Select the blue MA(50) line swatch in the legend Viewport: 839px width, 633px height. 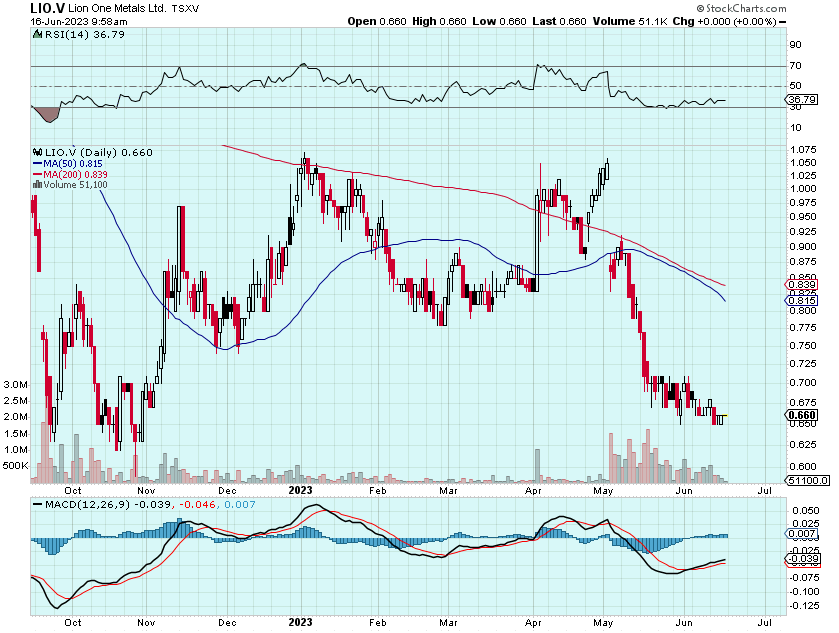click(x=37, y=164)
